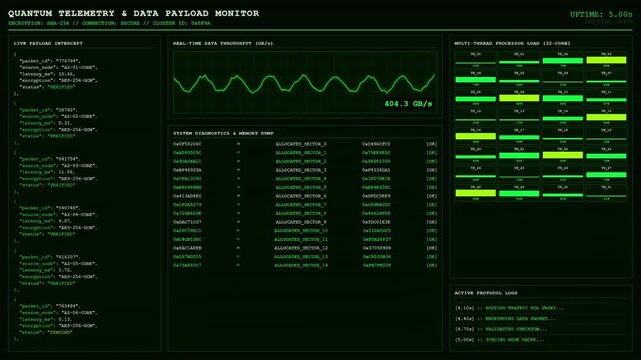Click the TH_09 thread load cell
This screenshot has height=360, width=641.
pos(519,98)
